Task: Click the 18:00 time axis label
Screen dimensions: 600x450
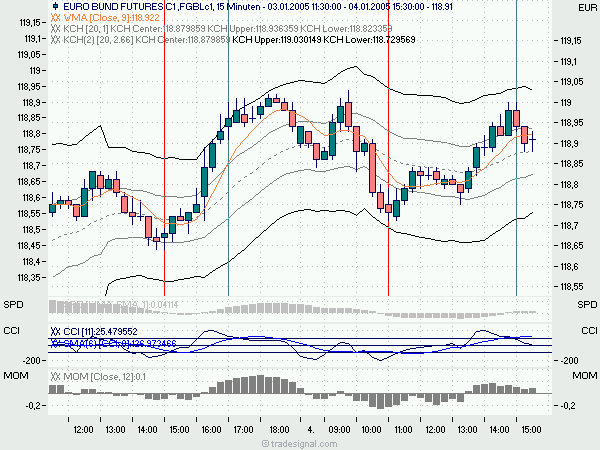Action: coord(279,430)
